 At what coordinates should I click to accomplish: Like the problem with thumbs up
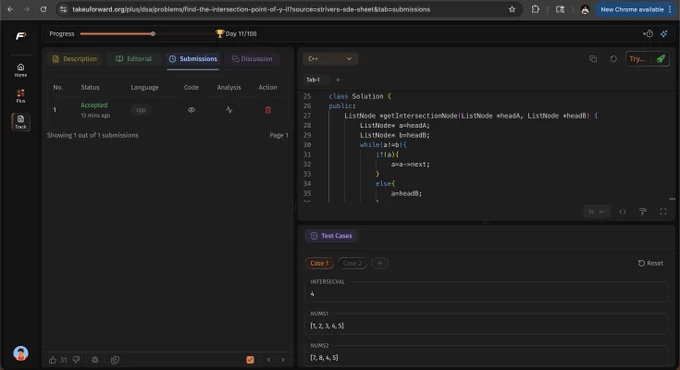pyautogui.click(x=53, y=360)
